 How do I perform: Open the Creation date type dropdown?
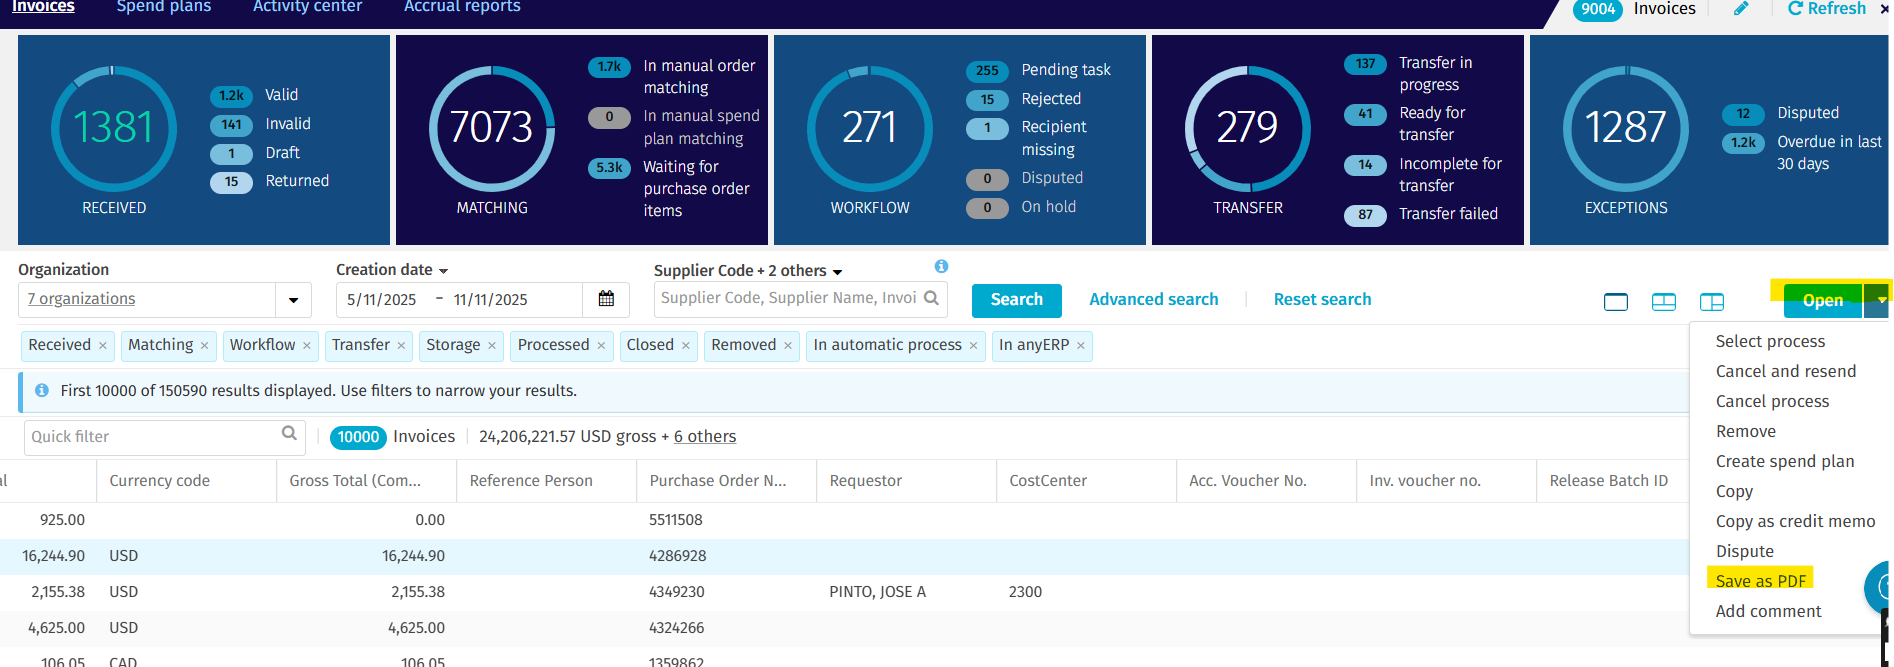pyautogui.click(x=443, y=271)
